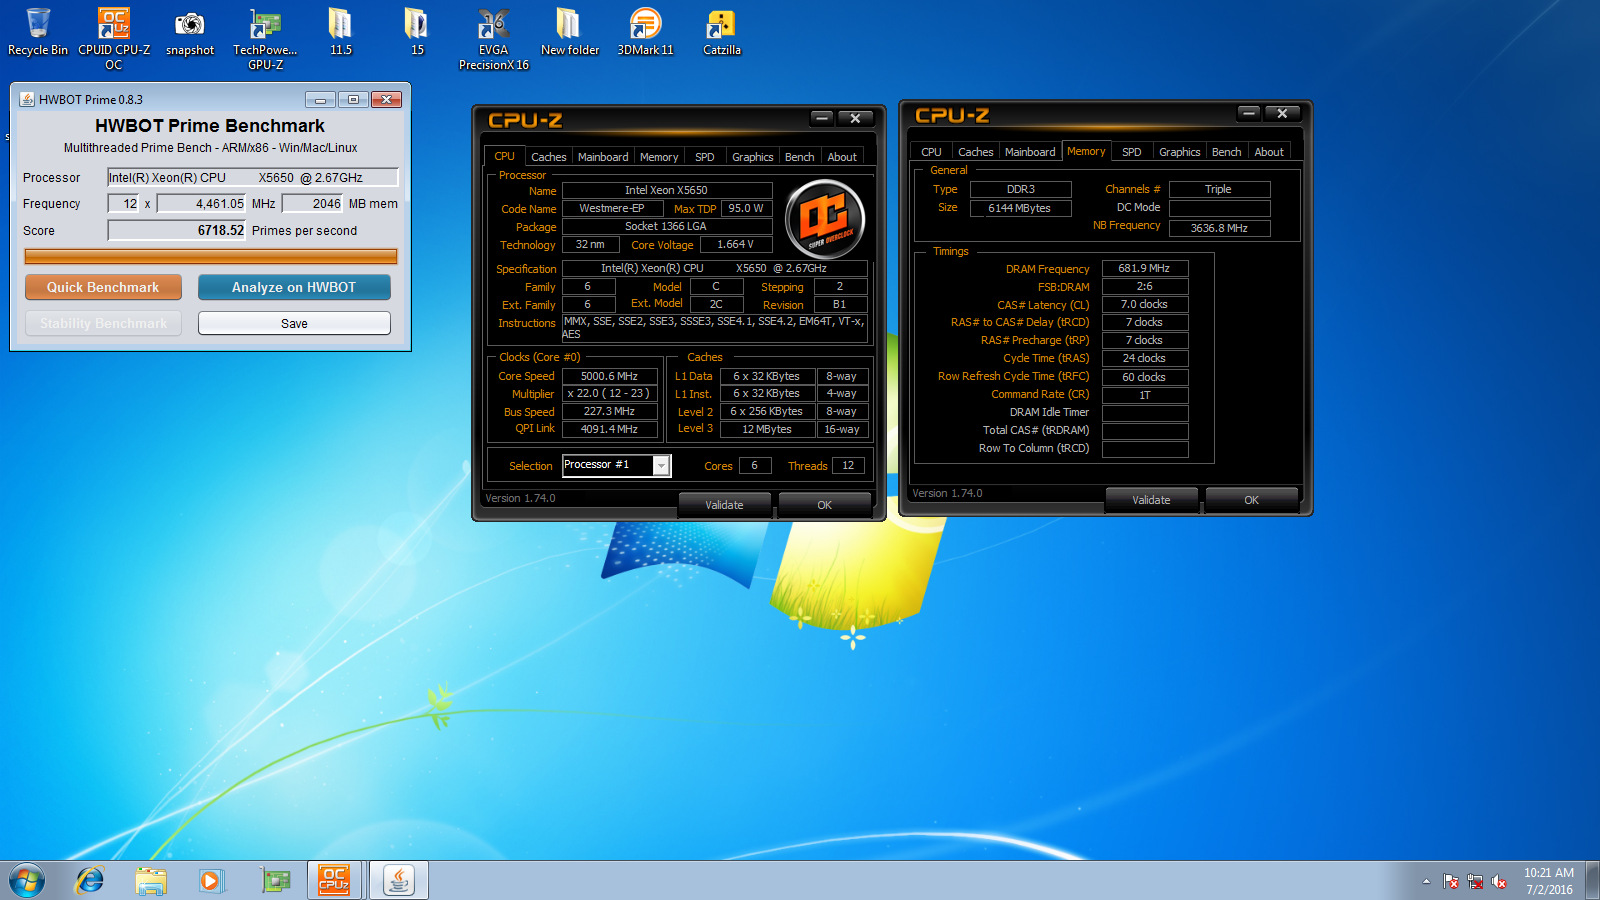Image resolution: width=1600 pixels, height=900 pixels.
Task: Click the Core Speed value 5000.6 MHz
Action: pyautogui.click(x=609, y=376)
